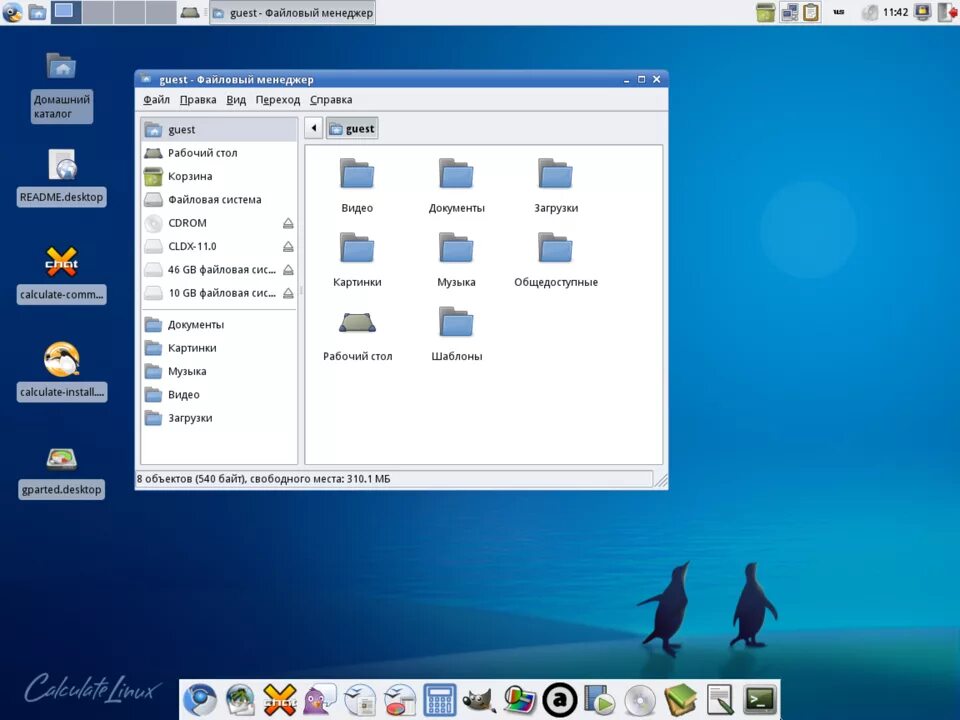Open the mail client dock icon

point(240,699)
